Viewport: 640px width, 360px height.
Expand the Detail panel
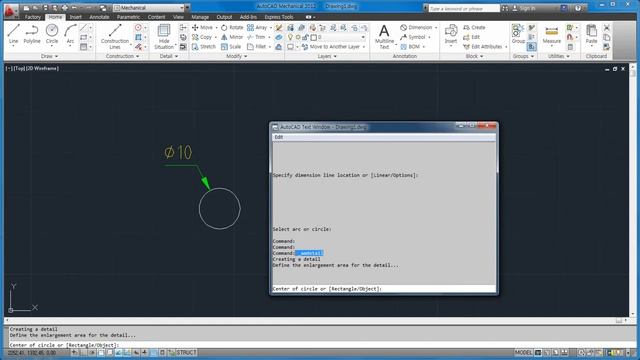(x=168, y=56)
